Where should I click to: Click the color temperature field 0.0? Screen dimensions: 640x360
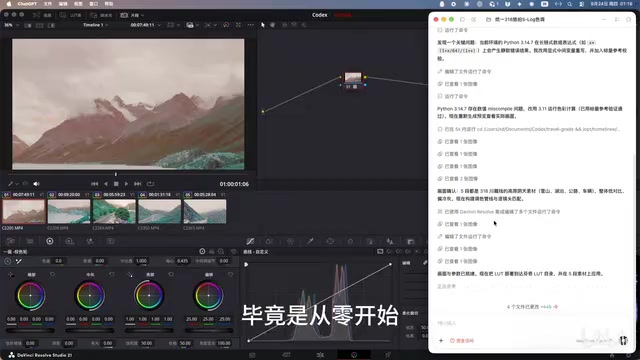click(x=59, y=261)
